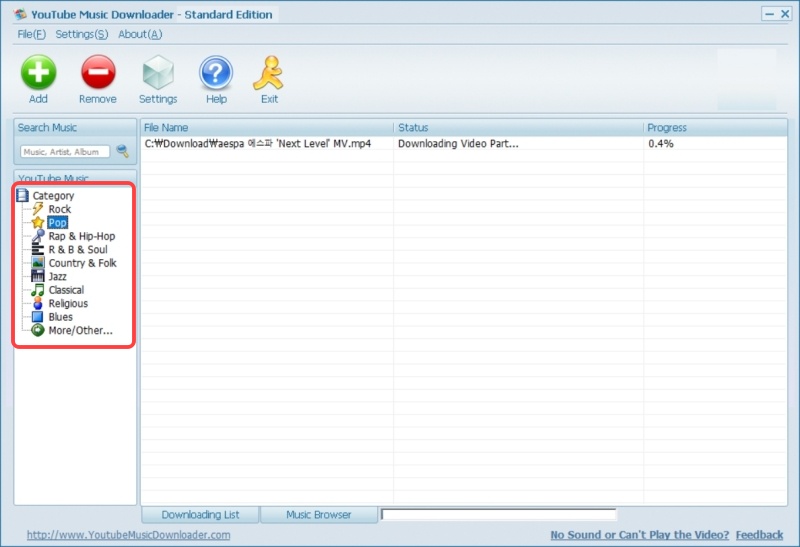
Task: Click the app logo in title bar
Action: 20,14
